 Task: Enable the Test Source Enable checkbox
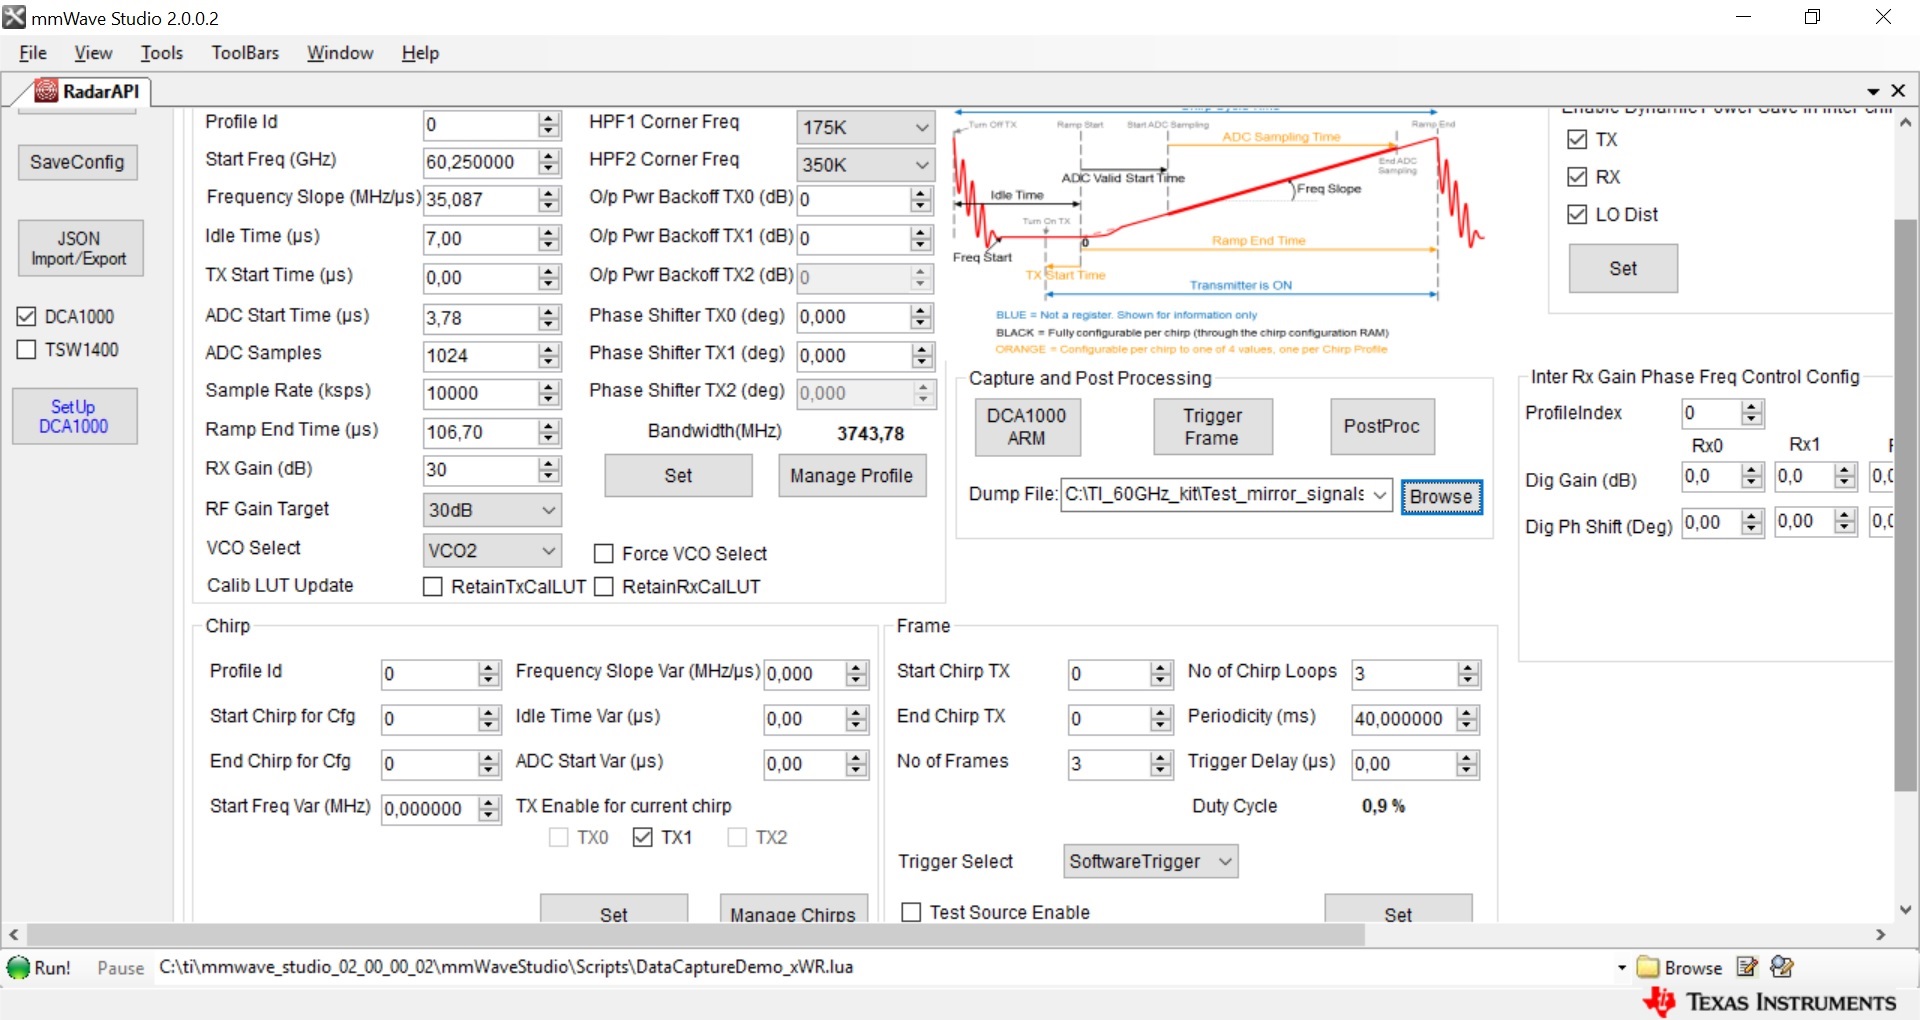(911, 912)
